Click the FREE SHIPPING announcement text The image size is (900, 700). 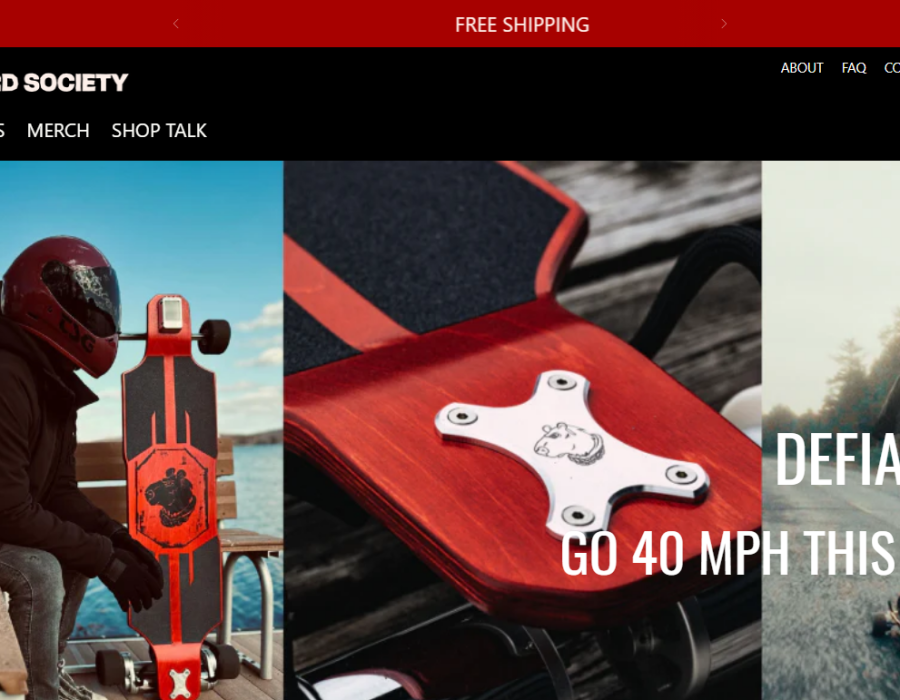(x=522, y=25)
